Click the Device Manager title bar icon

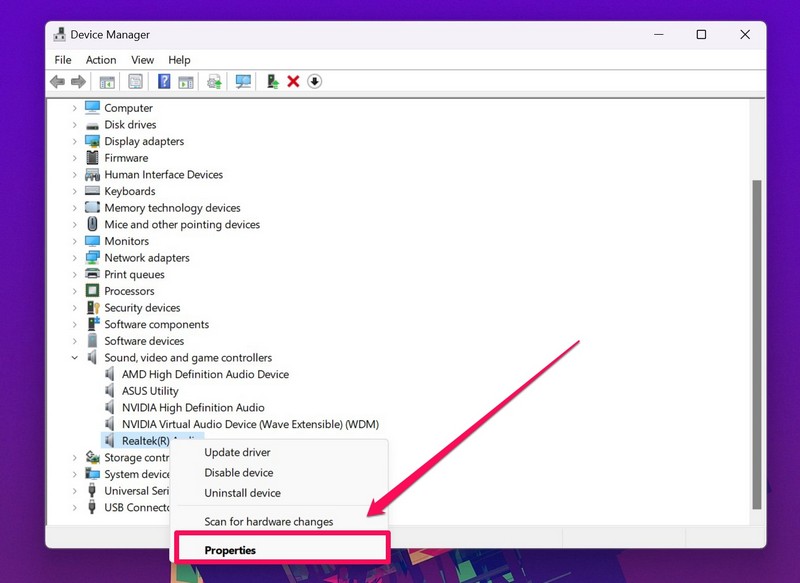(x=58, y=35)
